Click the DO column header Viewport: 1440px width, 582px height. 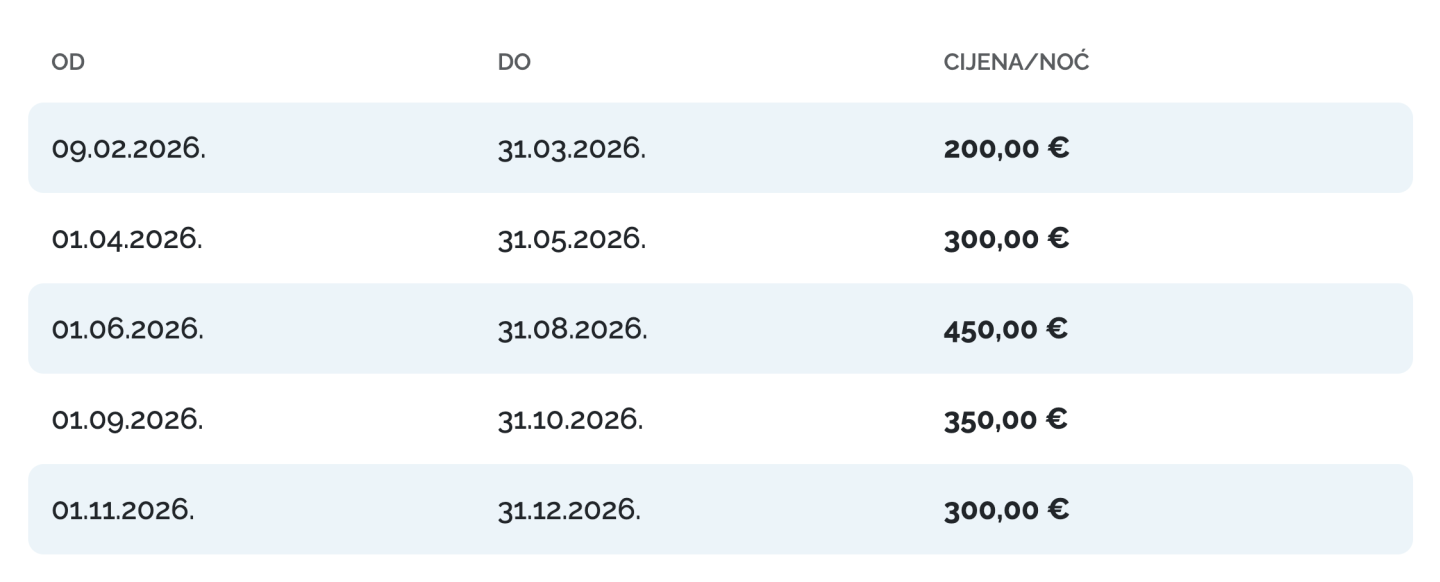click(514, 63)
